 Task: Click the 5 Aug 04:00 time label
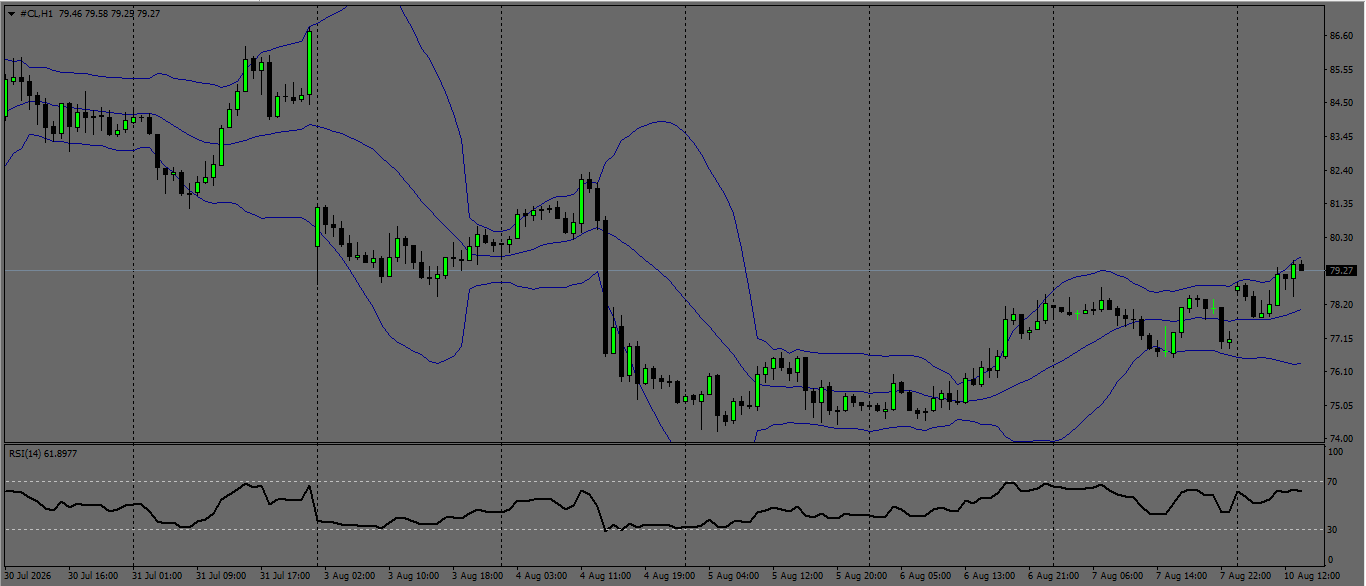(x=734, y=576)
